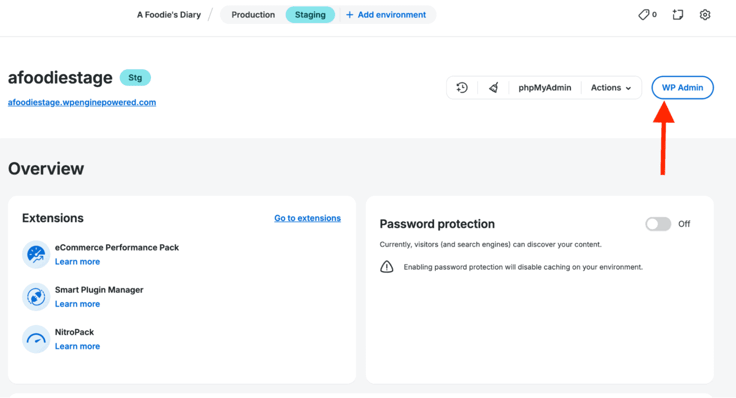Click the Overview heading
The image size is (736, 398).
pos(46,168)
